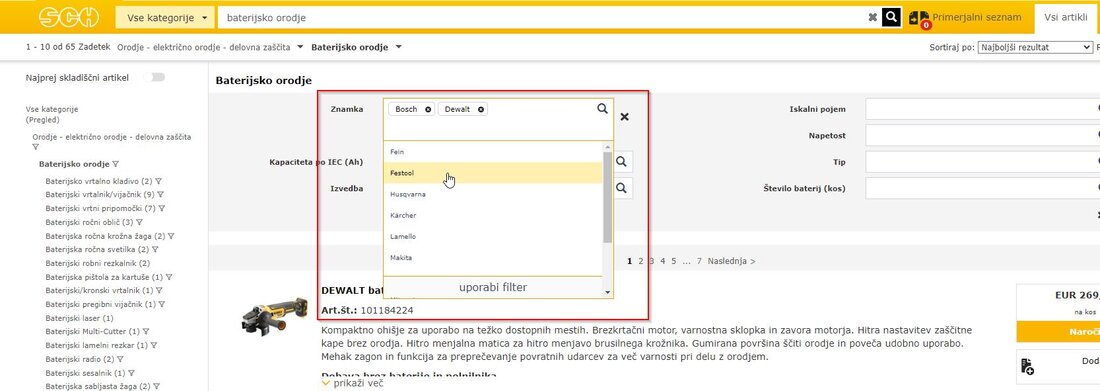Open Baterijska pištola za kartuše category

[x=104, y=277]
